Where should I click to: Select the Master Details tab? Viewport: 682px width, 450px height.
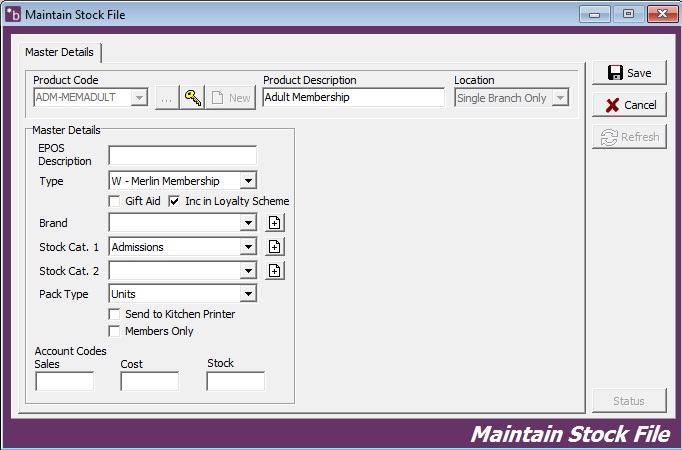[58, 51]
